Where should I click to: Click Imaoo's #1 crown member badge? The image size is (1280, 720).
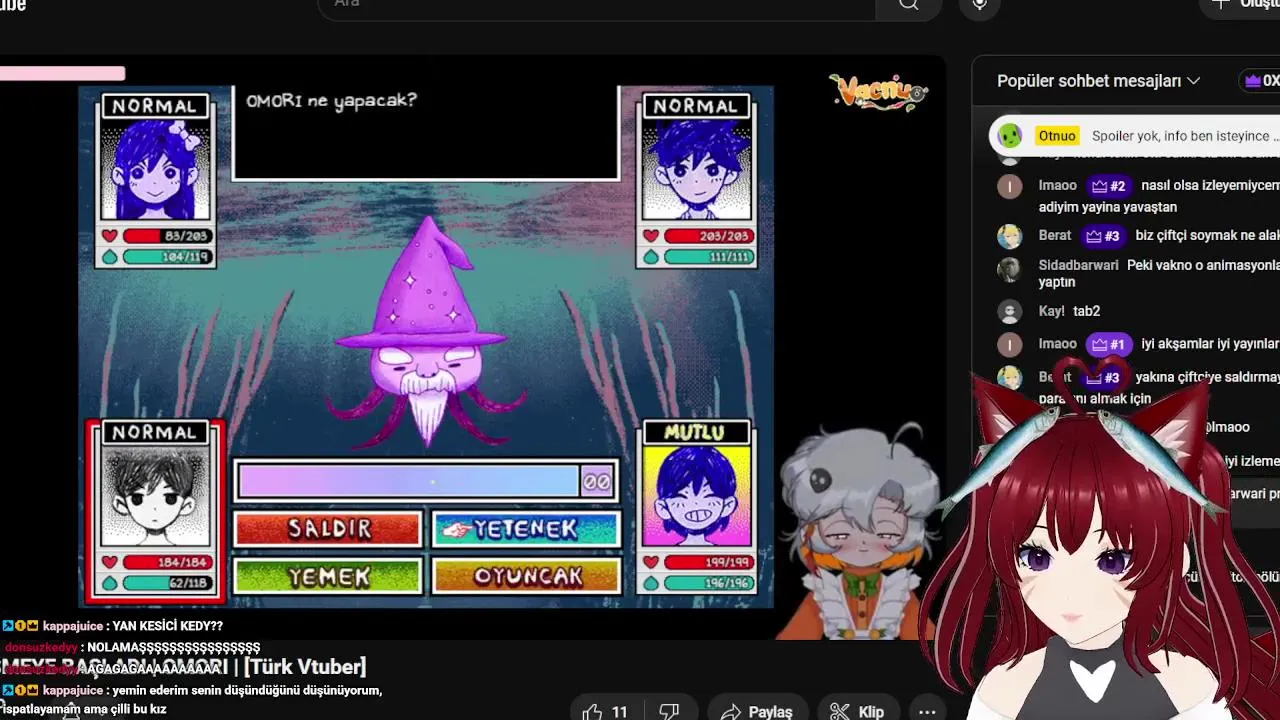(1108, 344)
